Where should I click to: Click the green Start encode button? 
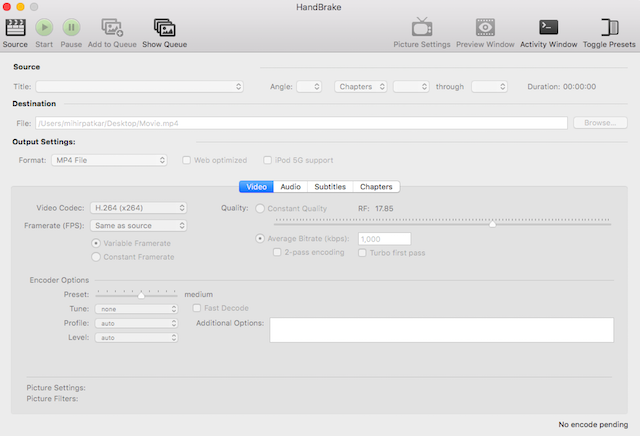pyautogui.click(x=44, y=28)
